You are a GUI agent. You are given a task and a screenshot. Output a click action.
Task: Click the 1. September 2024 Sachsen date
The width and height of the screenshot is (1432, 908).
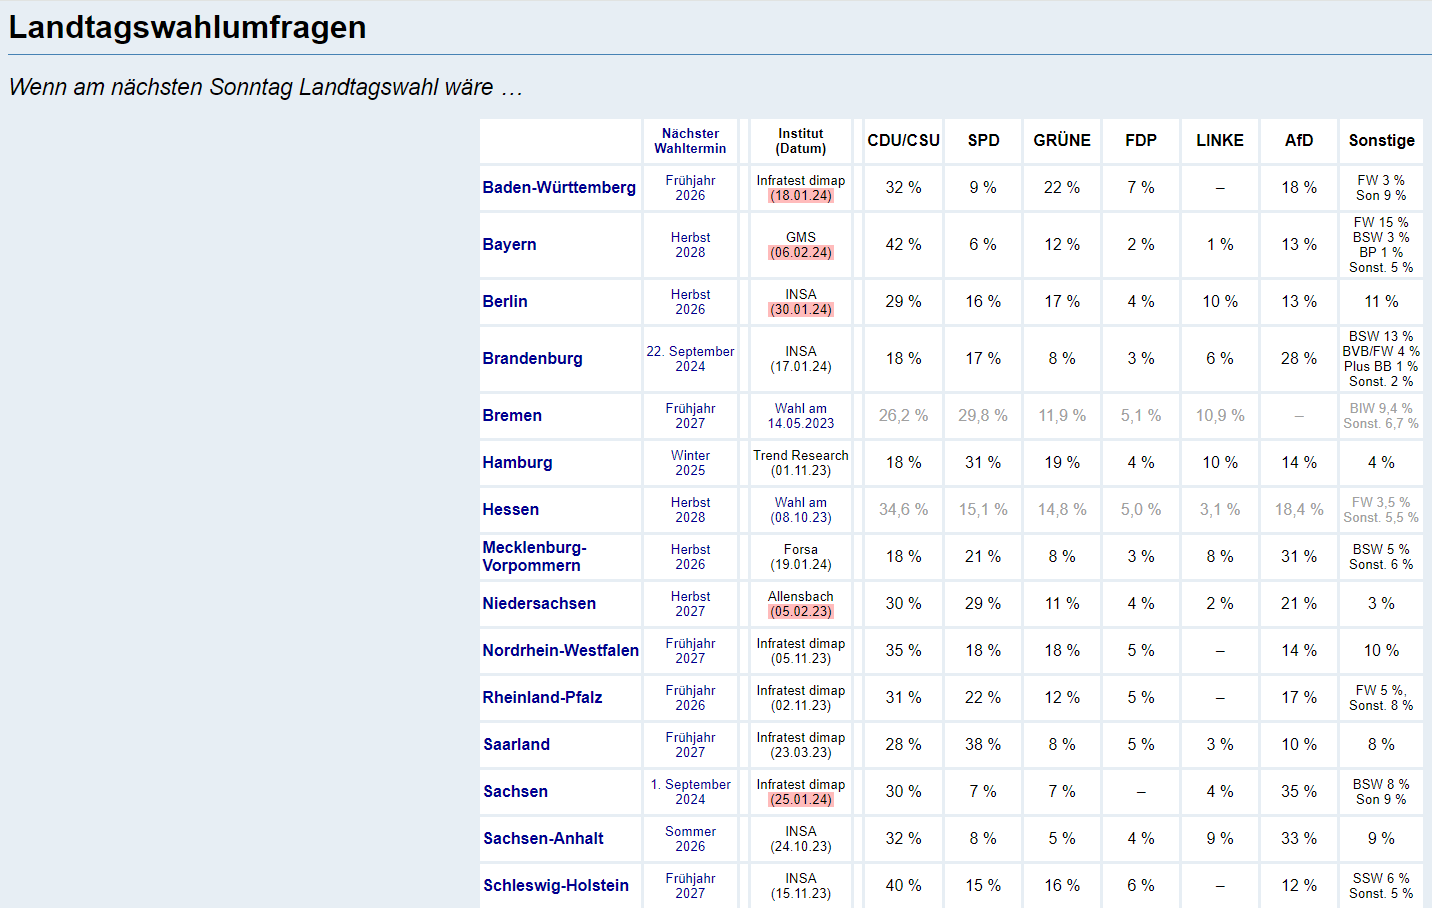coord(690,792)
